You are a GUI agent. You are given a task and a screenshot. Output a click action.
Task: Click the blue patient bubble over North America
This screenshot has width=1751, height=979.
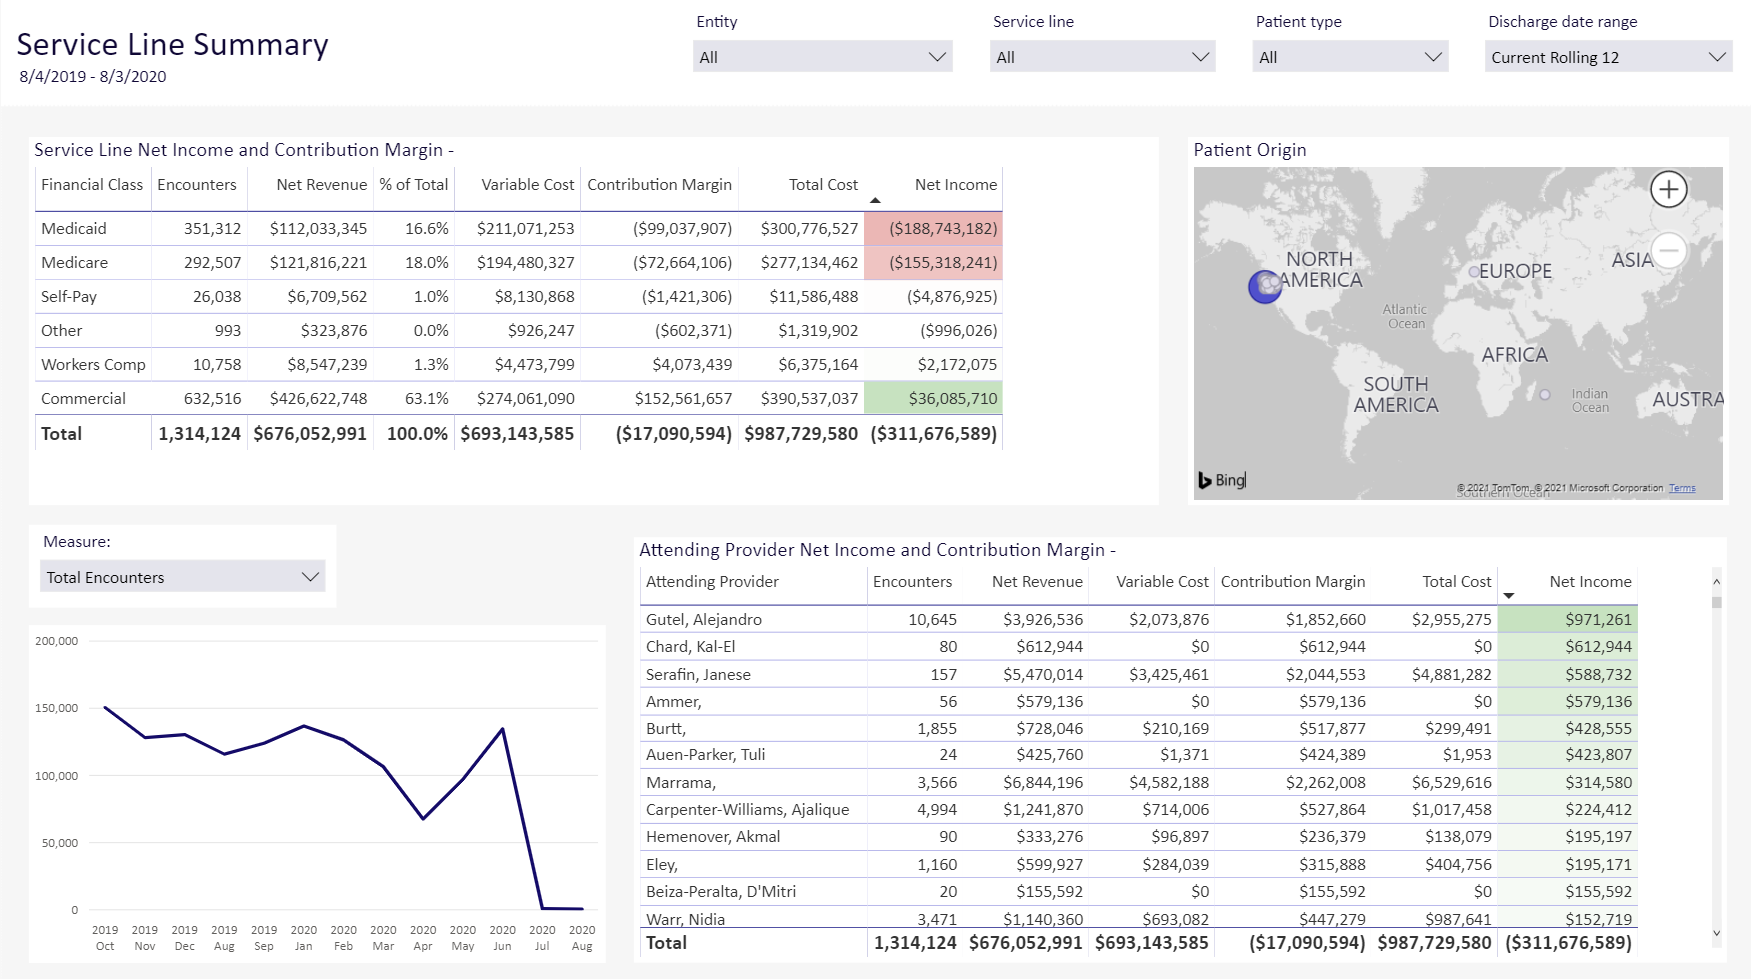(1265, 287)
